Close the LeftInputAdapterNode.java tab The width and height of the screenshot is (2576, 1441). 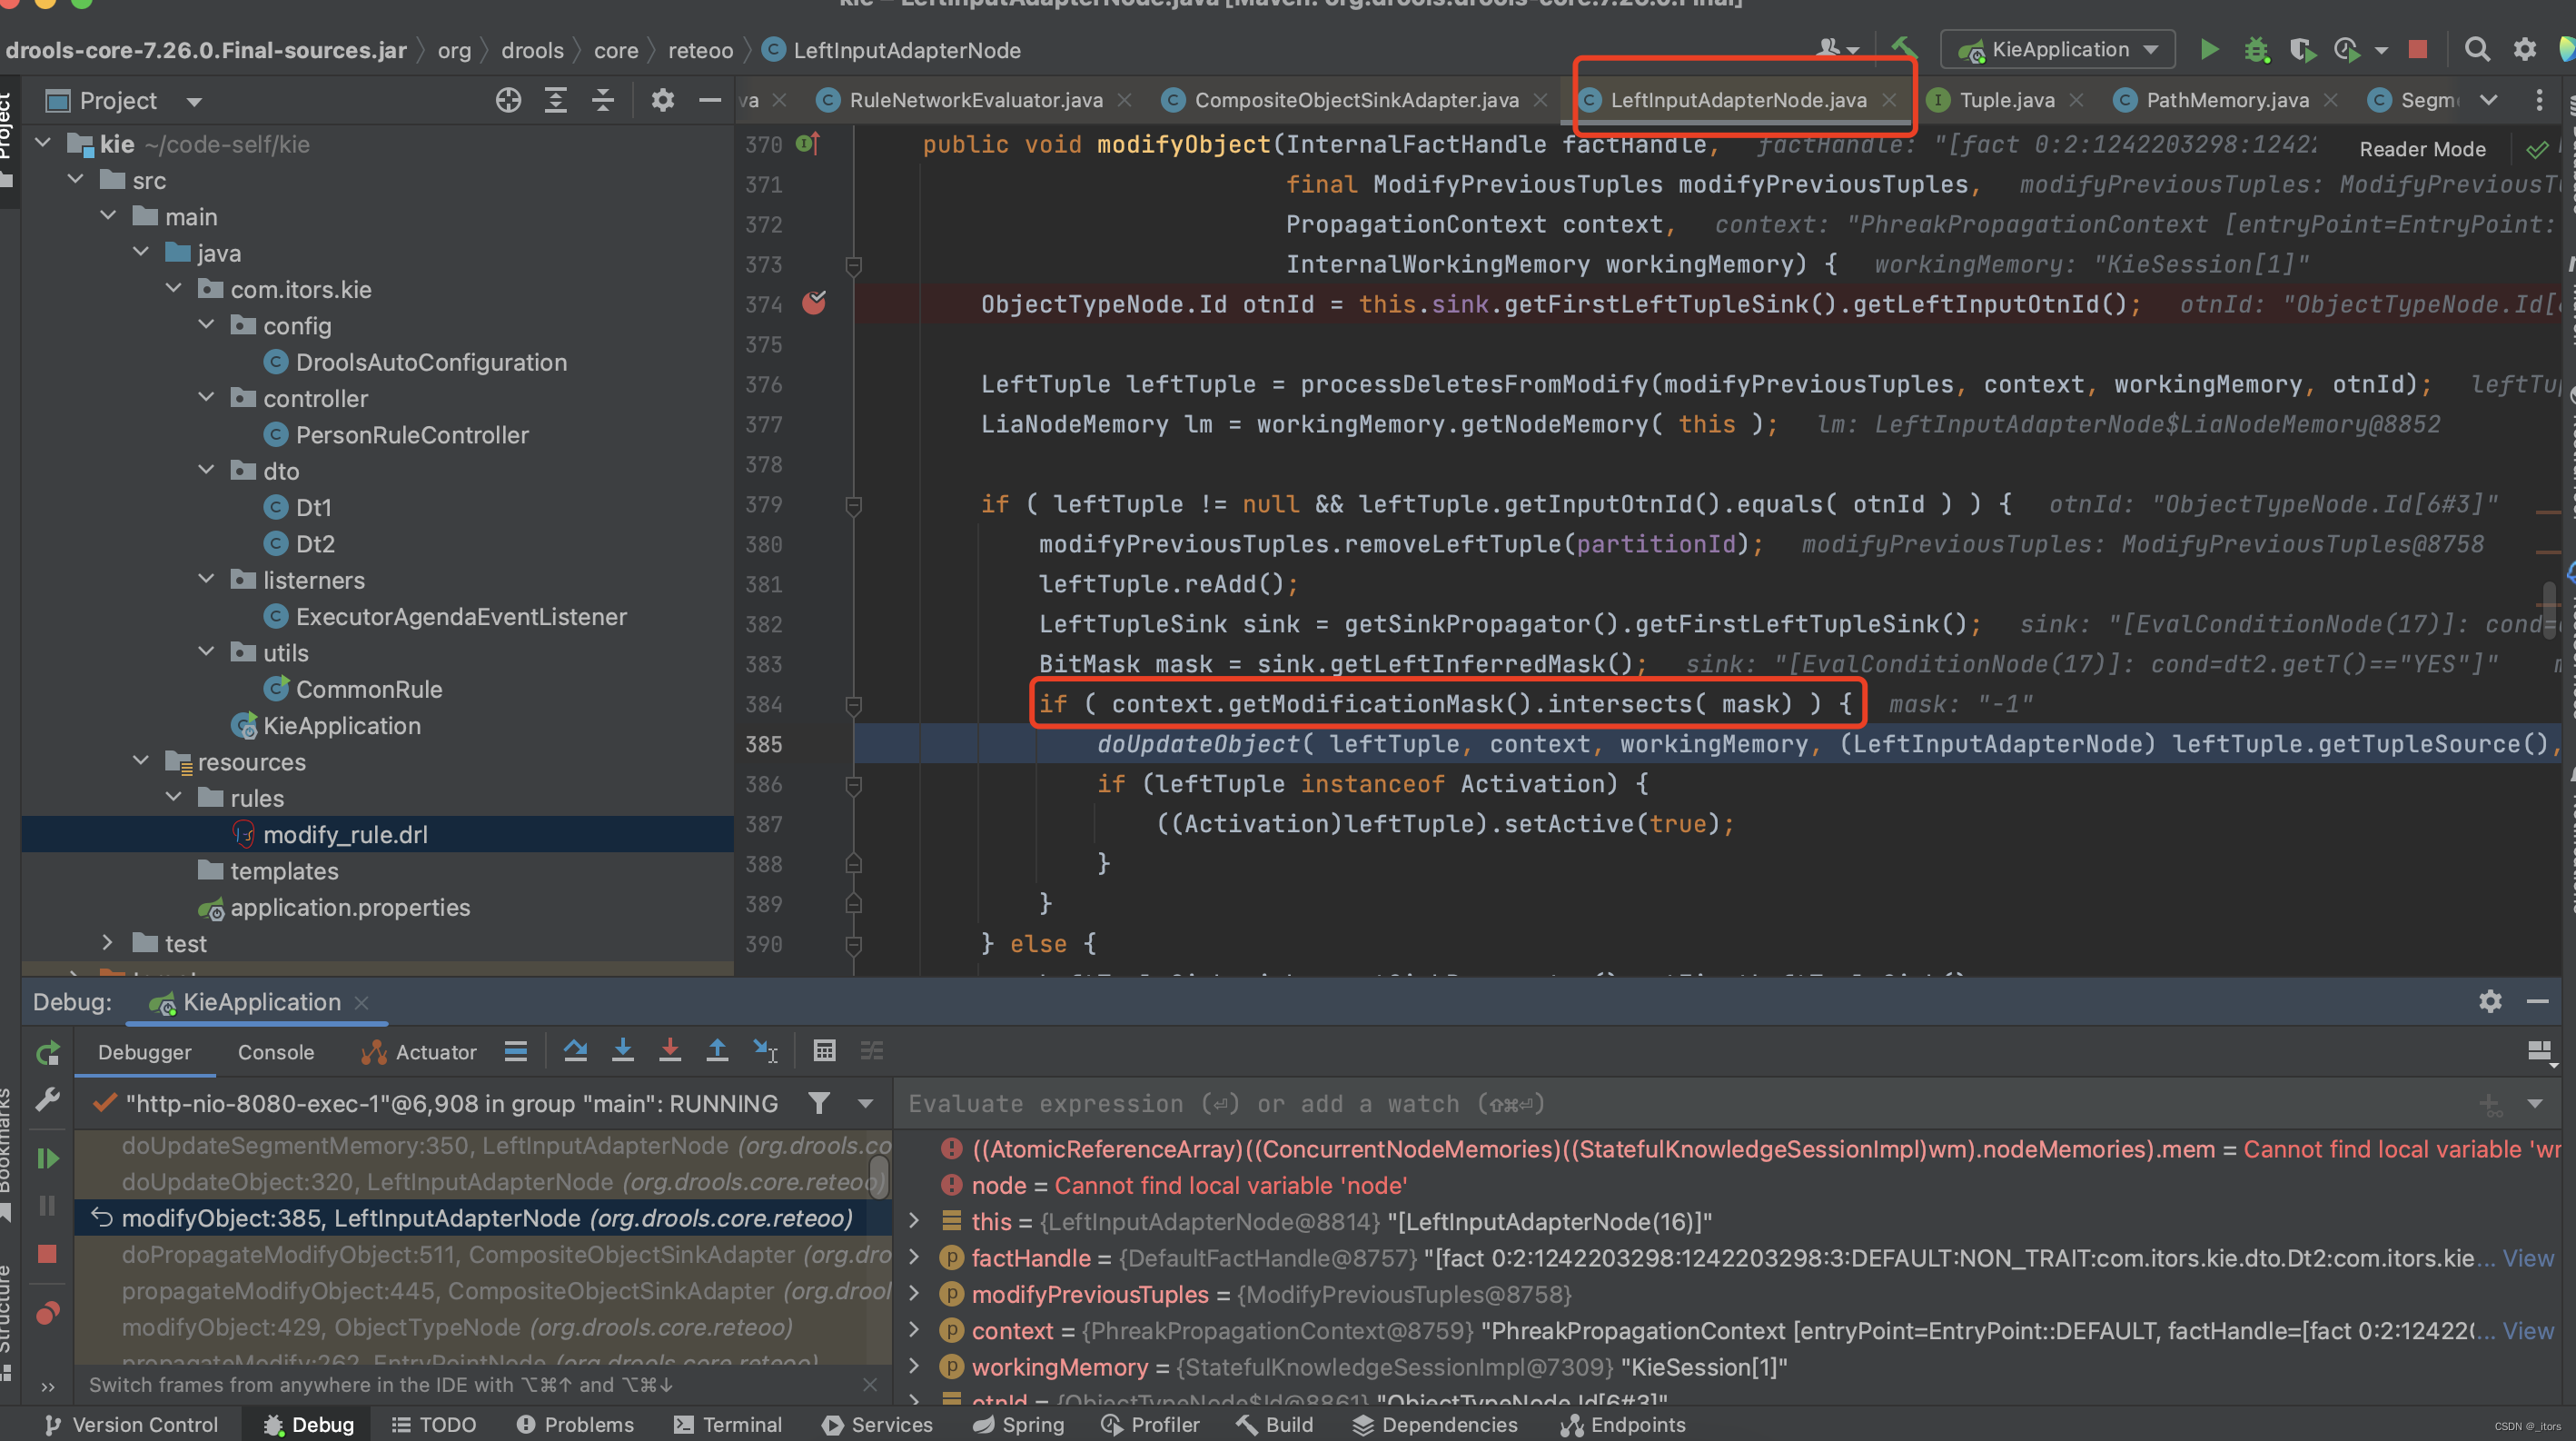pos(1889,100)
